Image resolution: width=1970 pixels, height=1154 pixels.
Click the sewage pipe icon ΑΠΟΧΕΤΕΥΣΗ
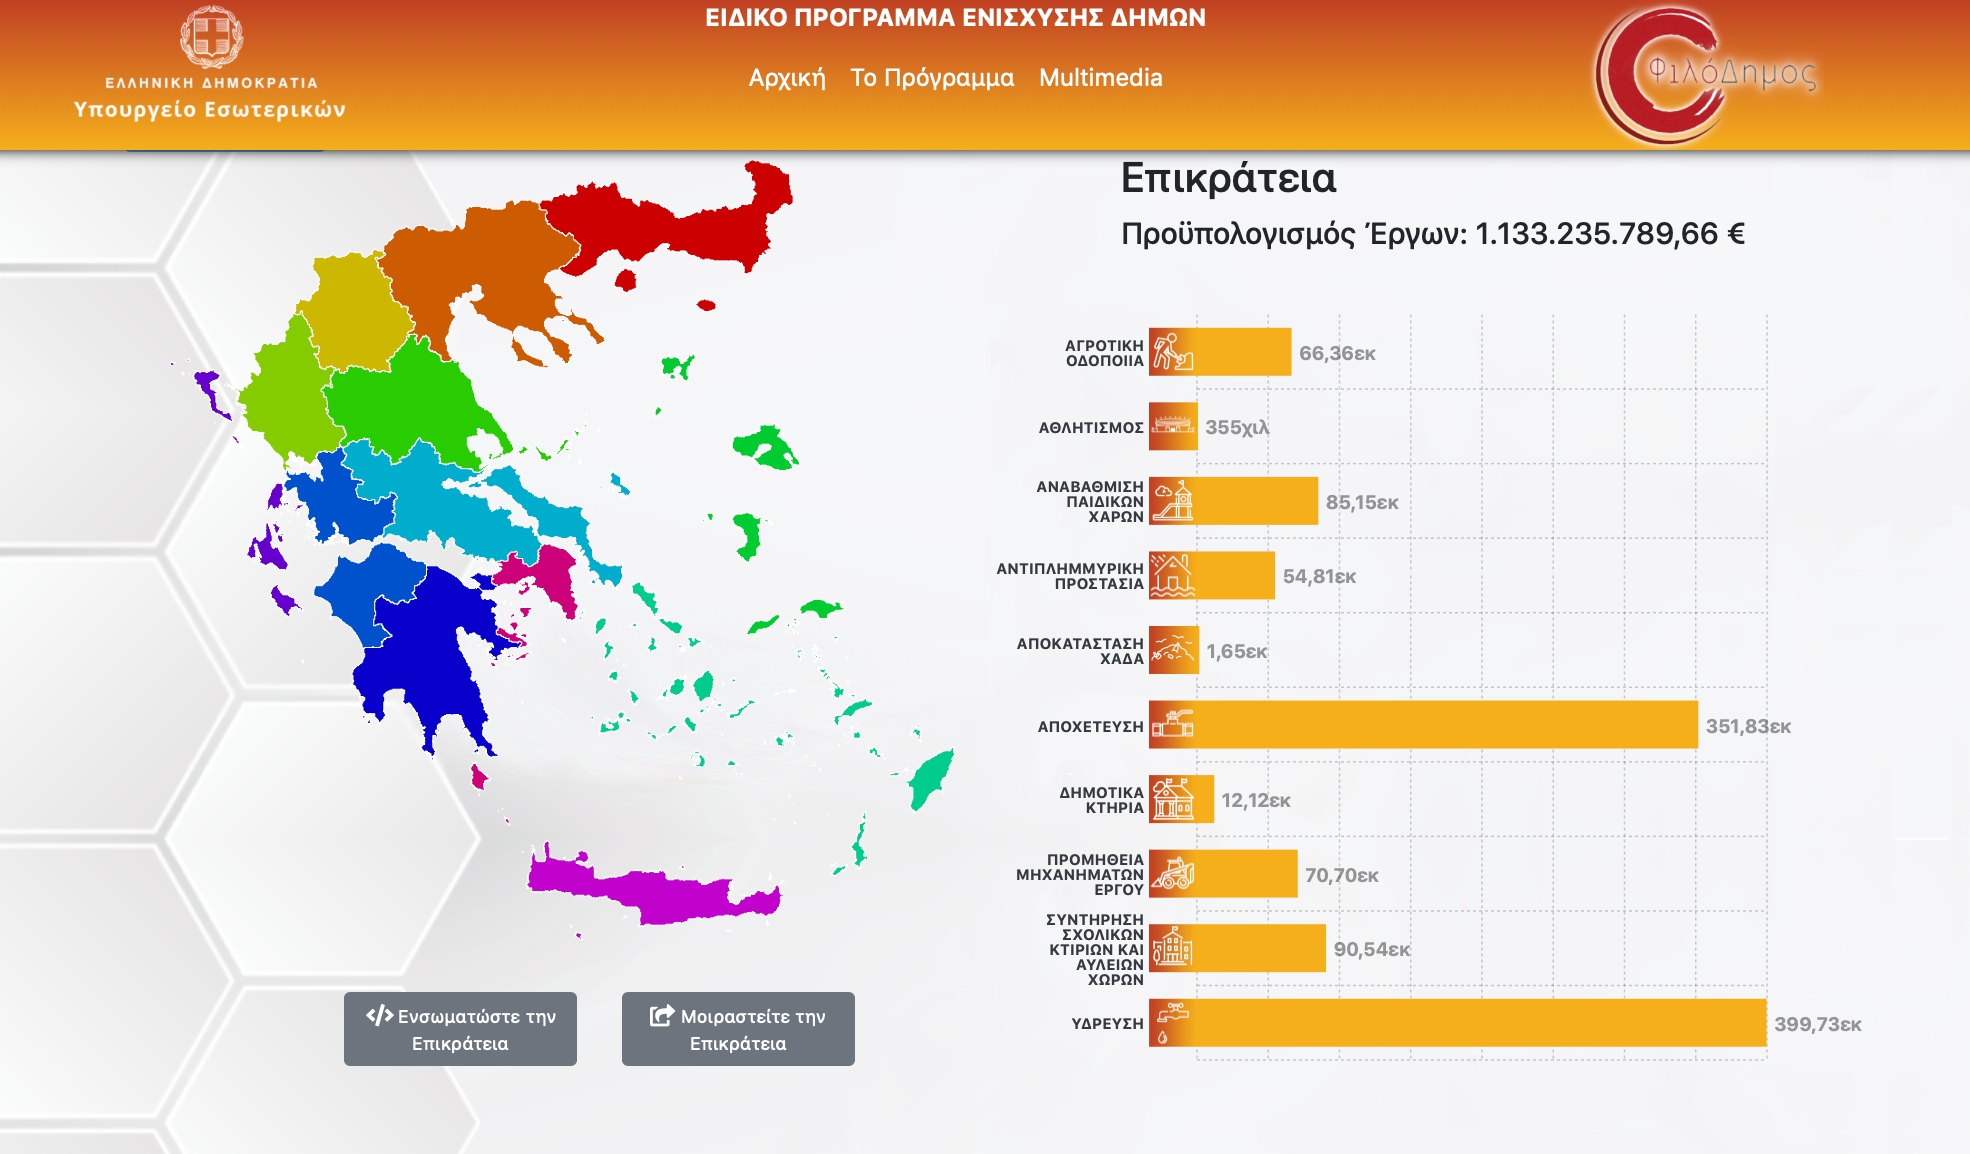(x=1173, y=725)
